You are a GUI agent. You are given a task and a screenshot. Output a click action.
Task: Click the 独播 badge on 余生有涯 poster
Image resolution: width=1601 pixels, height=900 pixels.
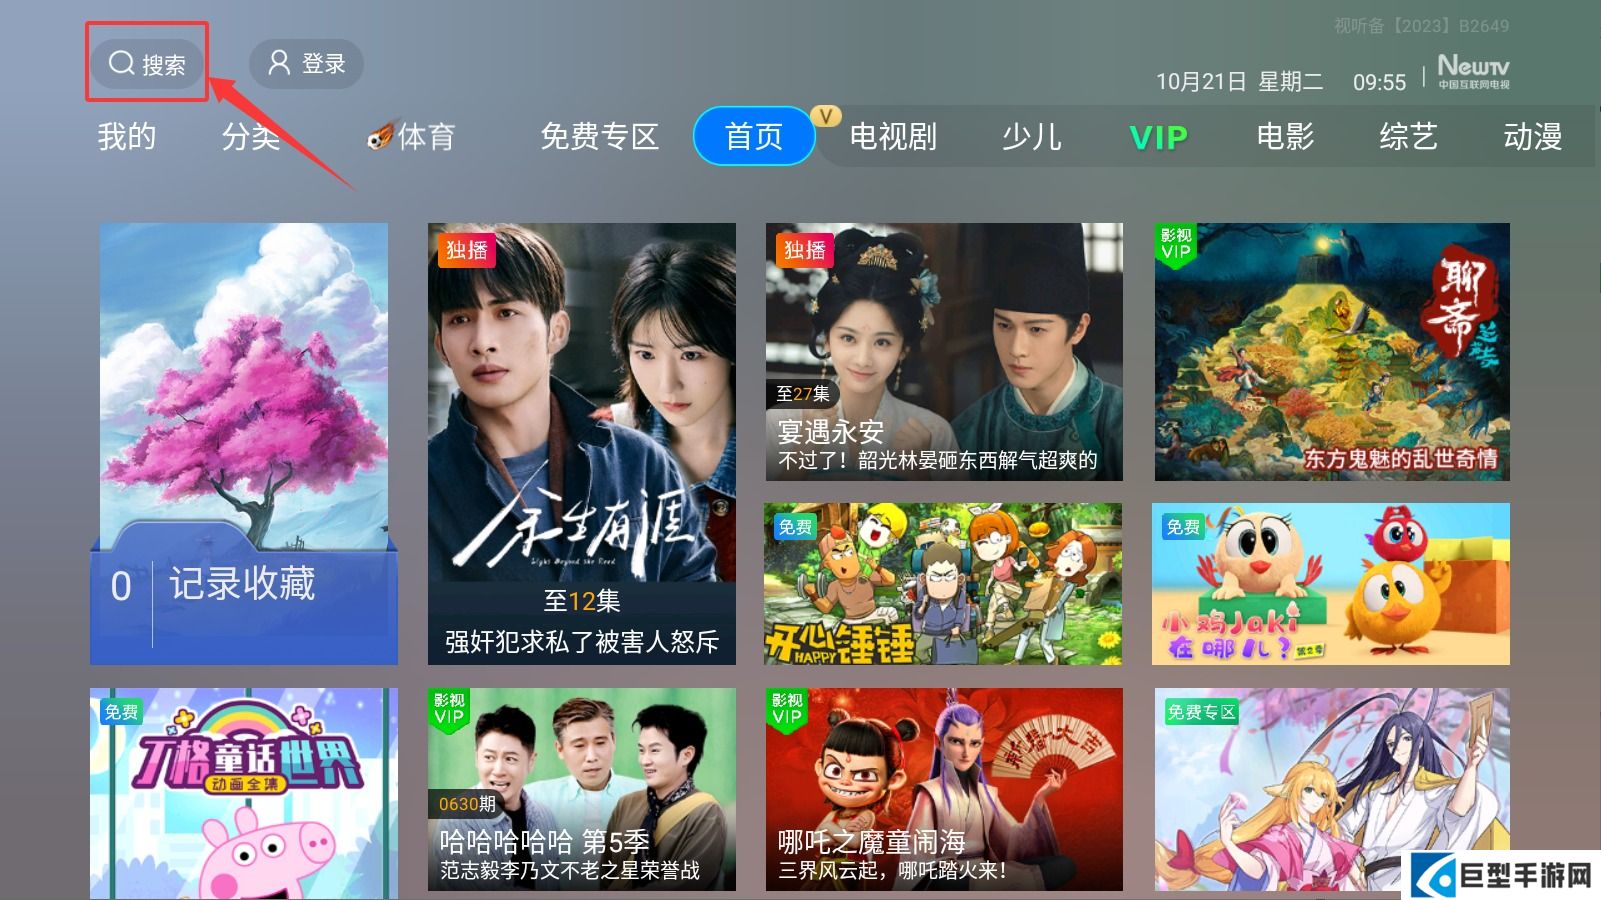tap(467, 249)
